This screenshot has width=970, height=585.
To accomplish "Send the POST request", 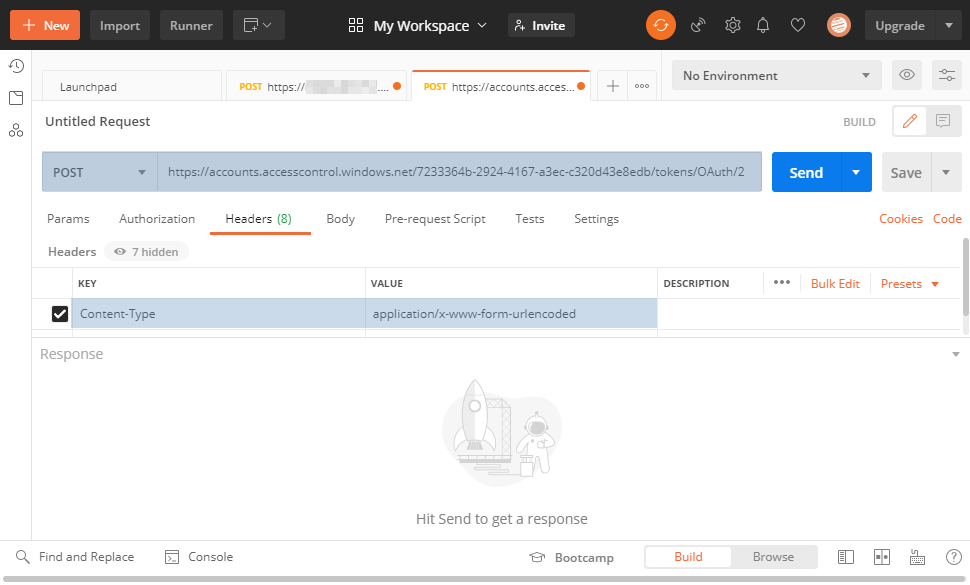I will [806, 172].
